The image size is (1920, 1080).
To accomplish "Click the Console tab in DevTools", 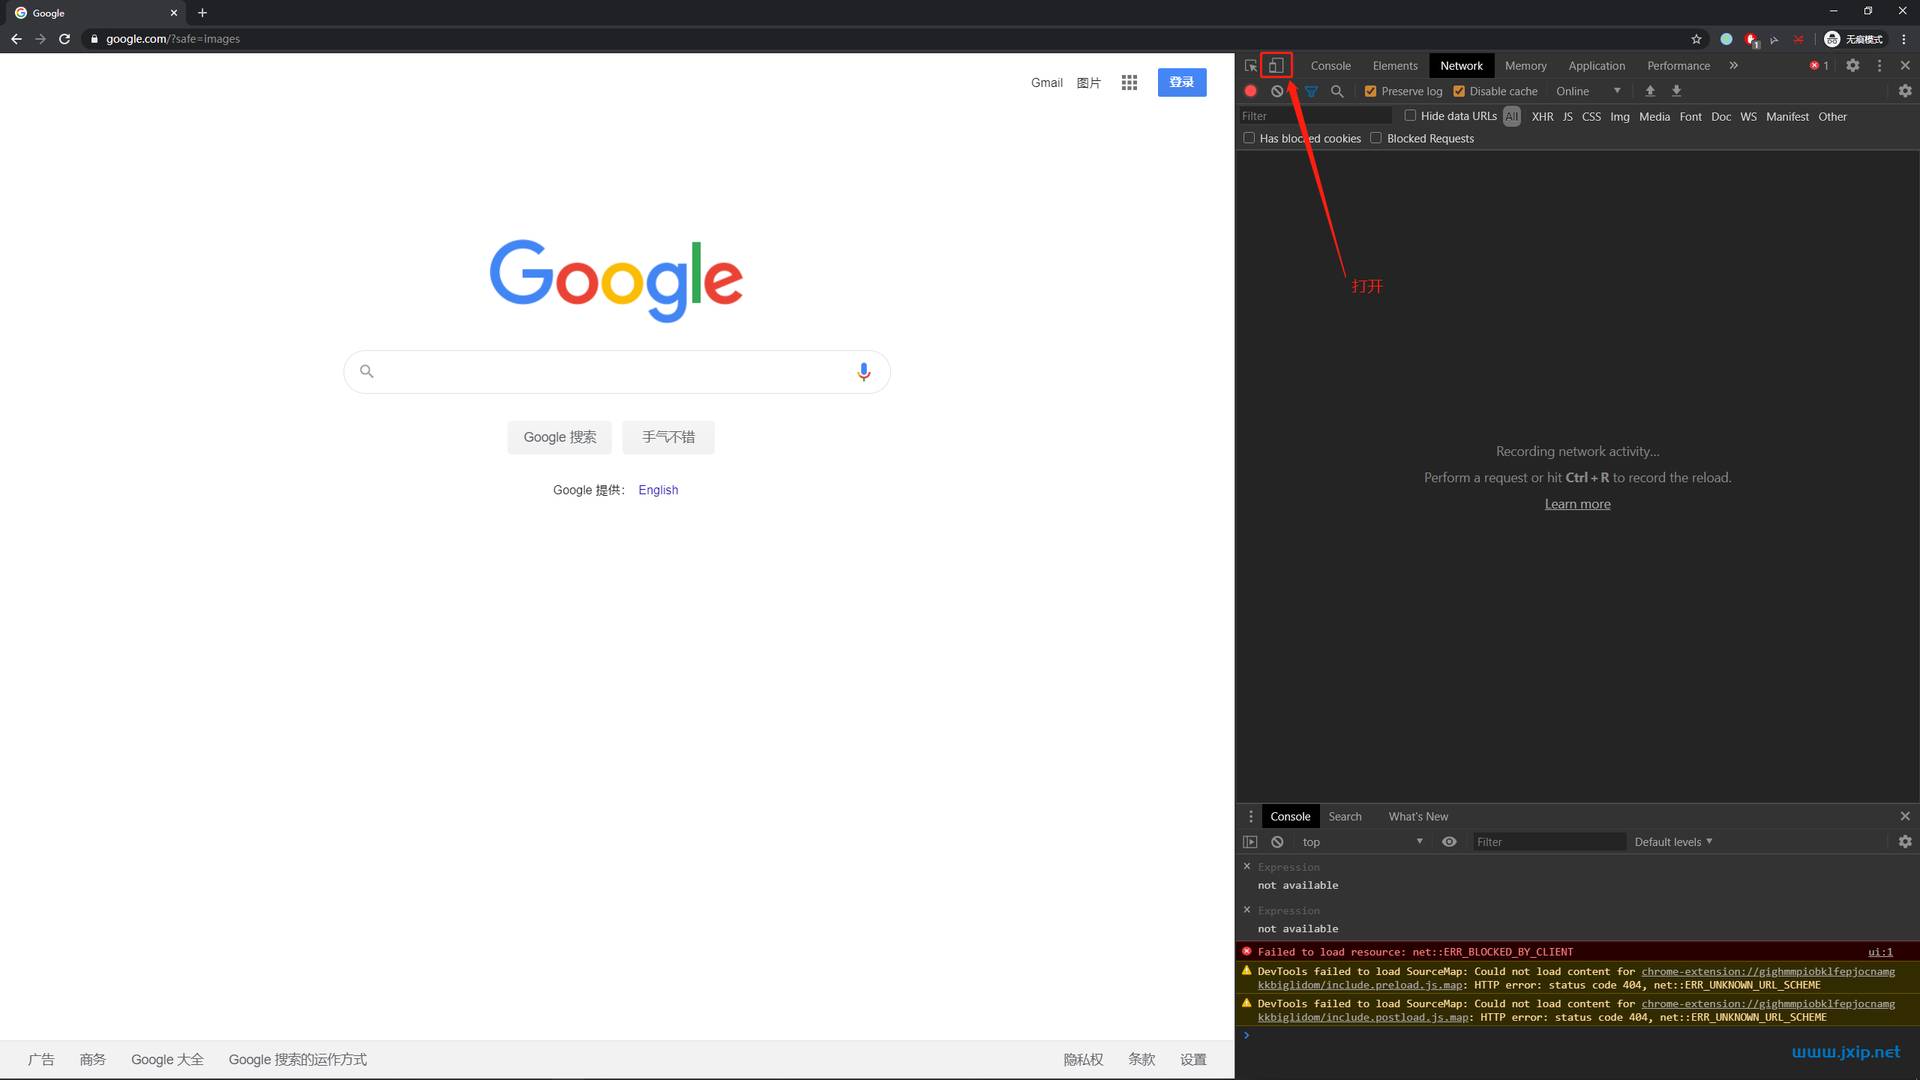I will coord(1331,65).
